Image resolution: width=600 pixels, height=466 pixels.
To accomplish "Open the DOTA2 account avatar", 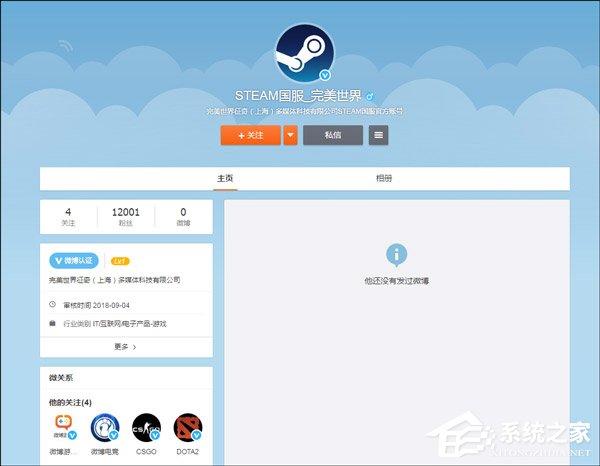I will click(188, 428).
